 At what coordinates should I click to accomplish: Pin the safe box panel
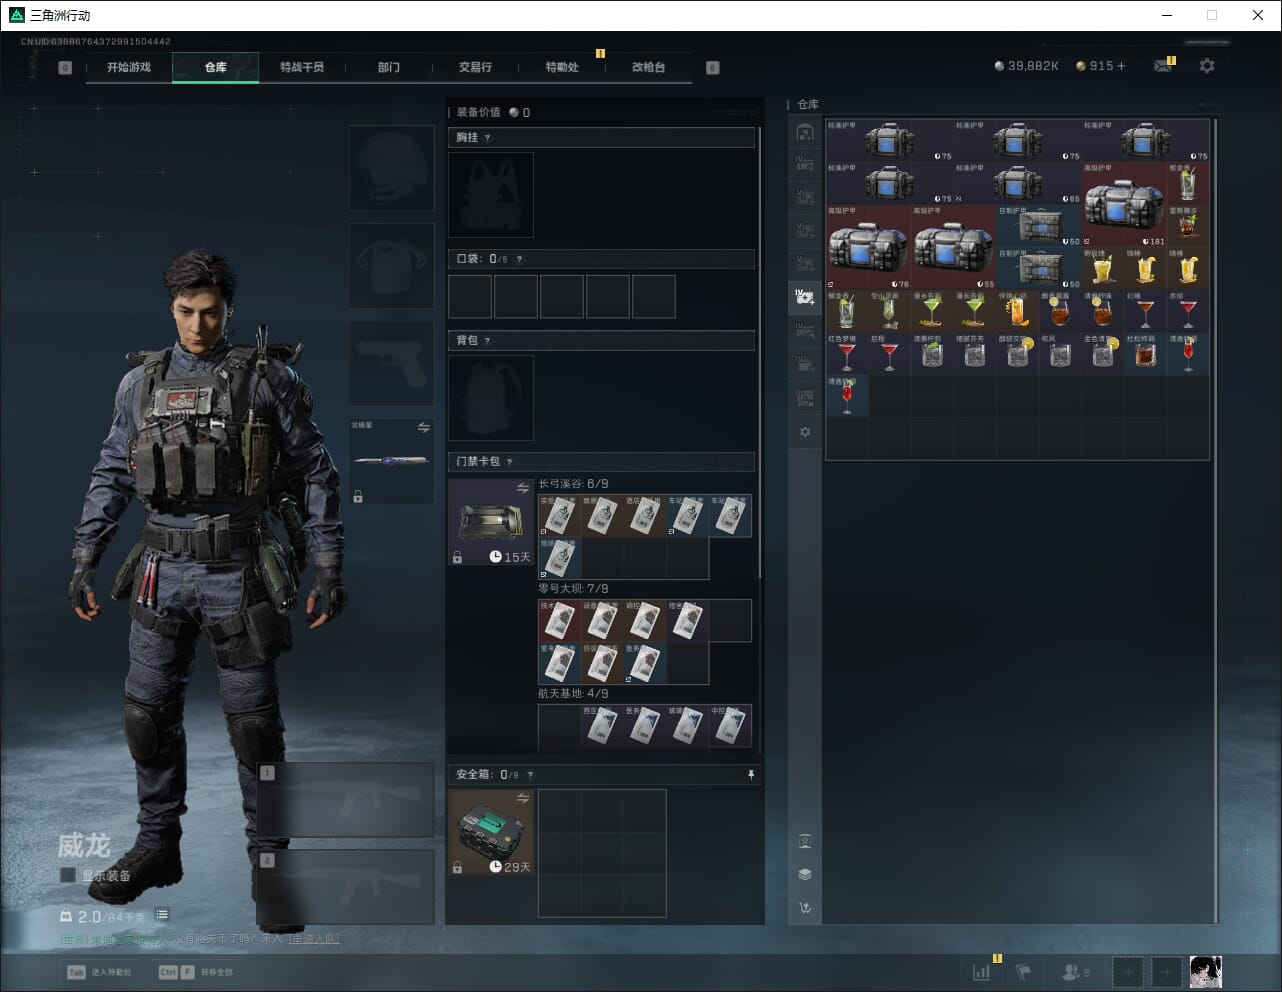pyautogui.click(x=751, y=775)
